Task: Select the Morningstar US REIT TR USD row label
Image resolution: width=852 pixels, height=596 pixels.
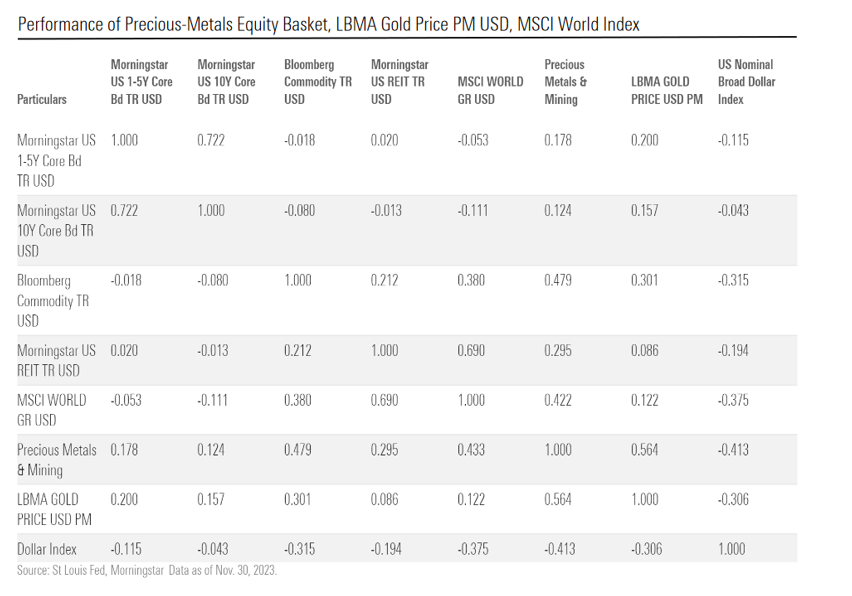Action: pyautogui.click(x=56, y=360)
